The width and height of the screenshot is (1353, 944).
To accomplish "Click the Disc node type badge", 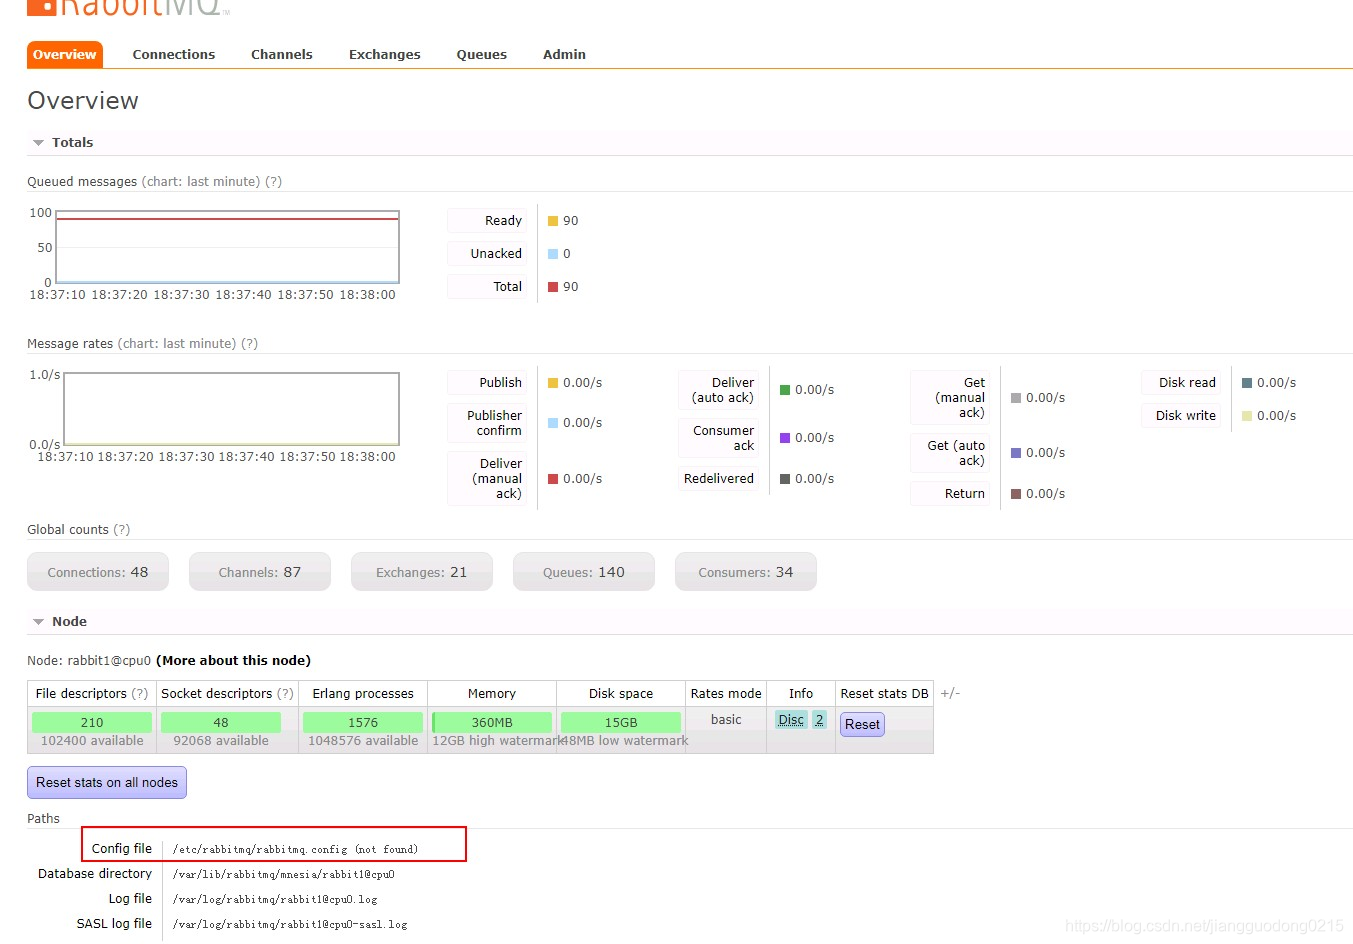I will pos(790,719).
